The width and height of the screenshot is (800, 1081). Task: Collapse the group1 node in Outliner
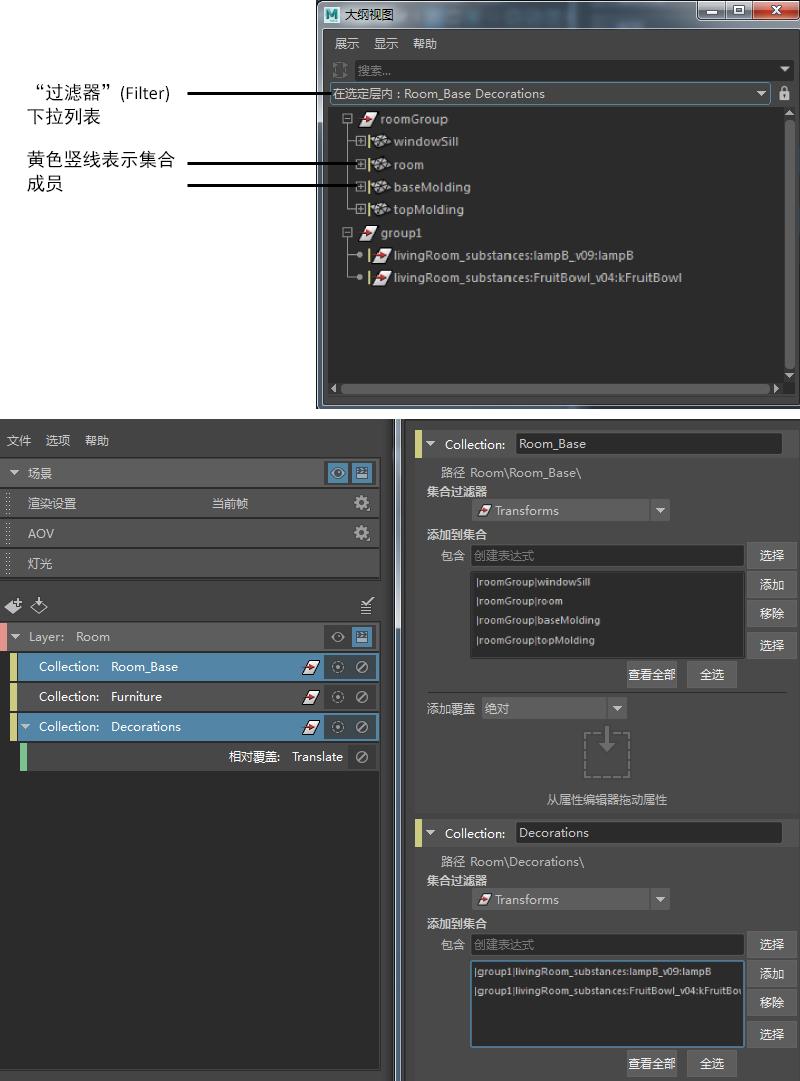(x=348, y=232)
